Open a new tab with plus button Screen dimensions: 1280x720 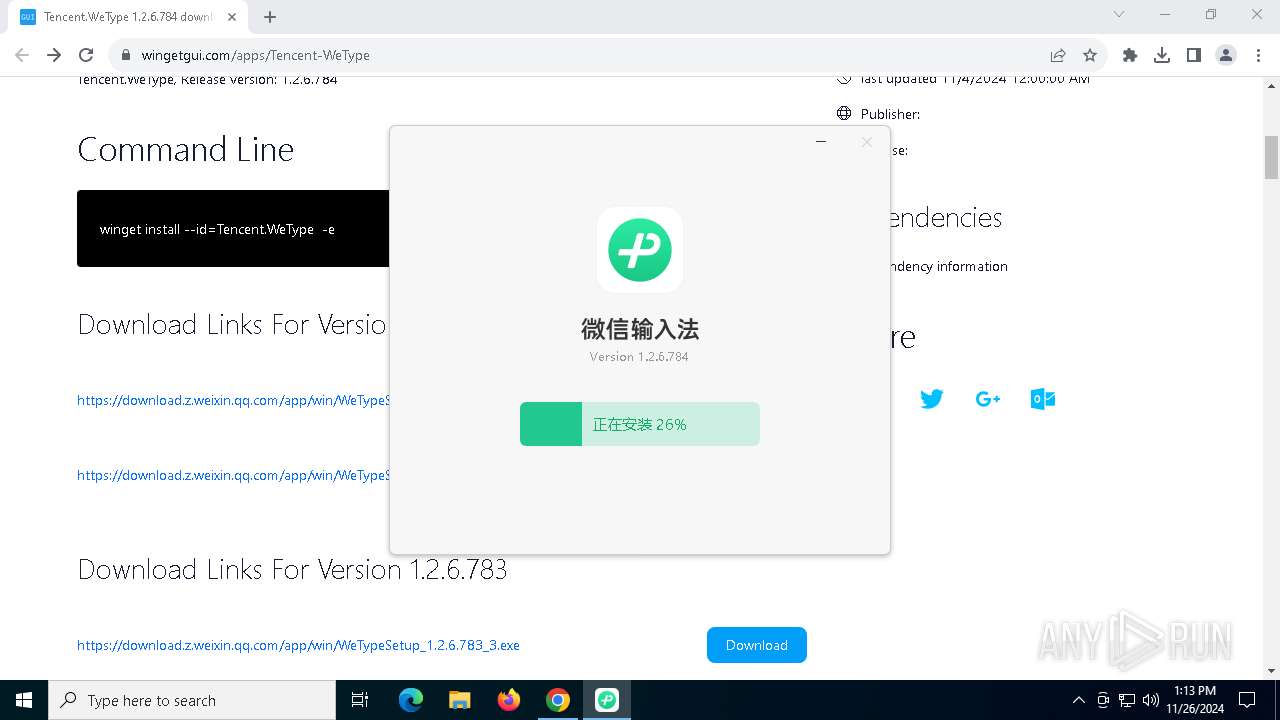270,16
